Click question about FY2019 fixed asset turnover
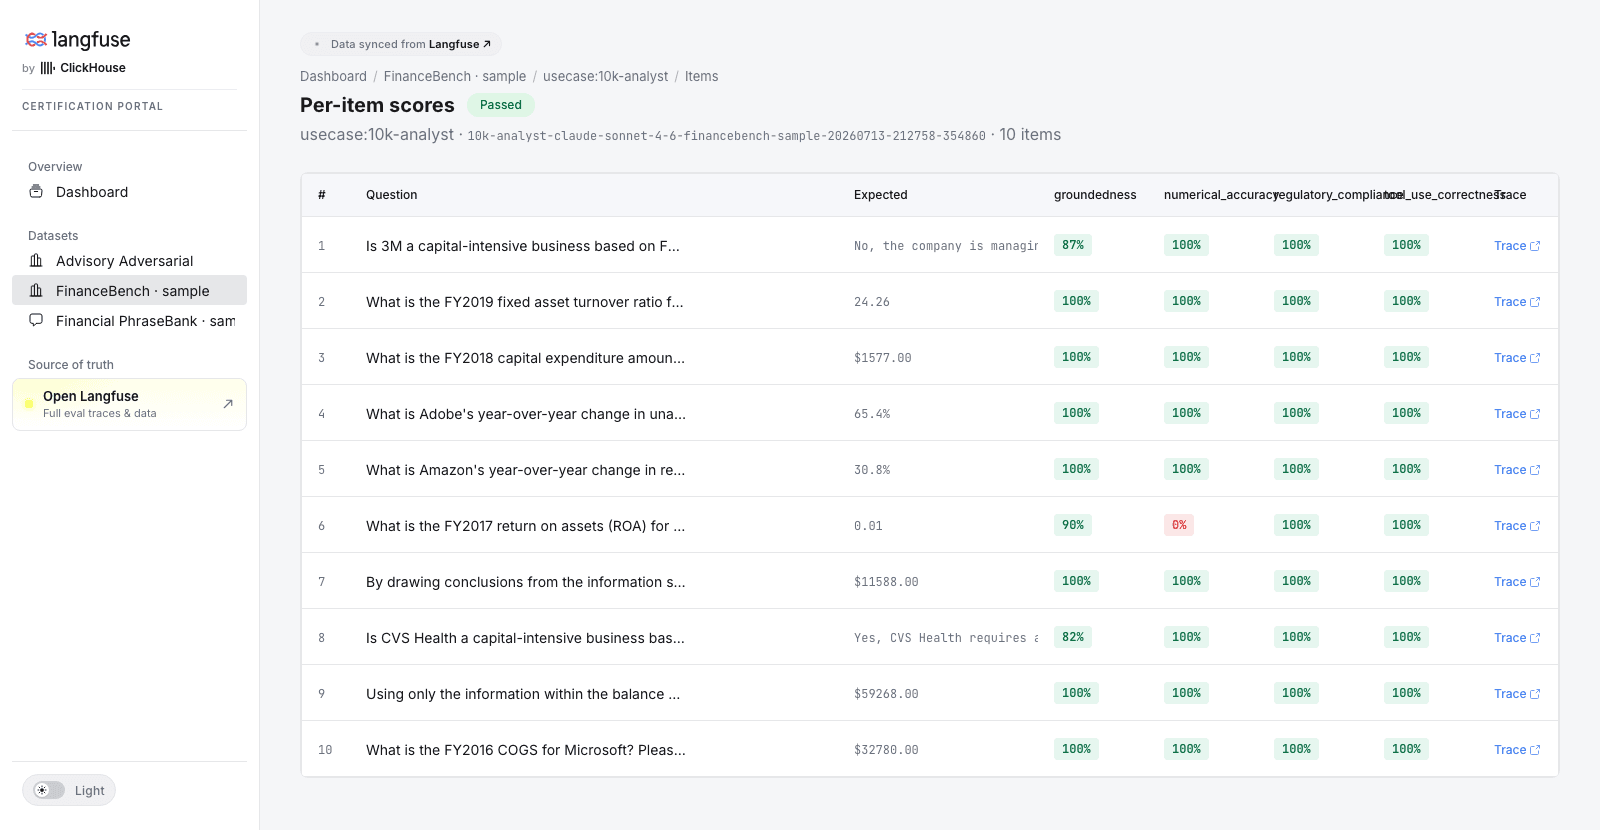 pyautogui.click(x=524, y=302)
